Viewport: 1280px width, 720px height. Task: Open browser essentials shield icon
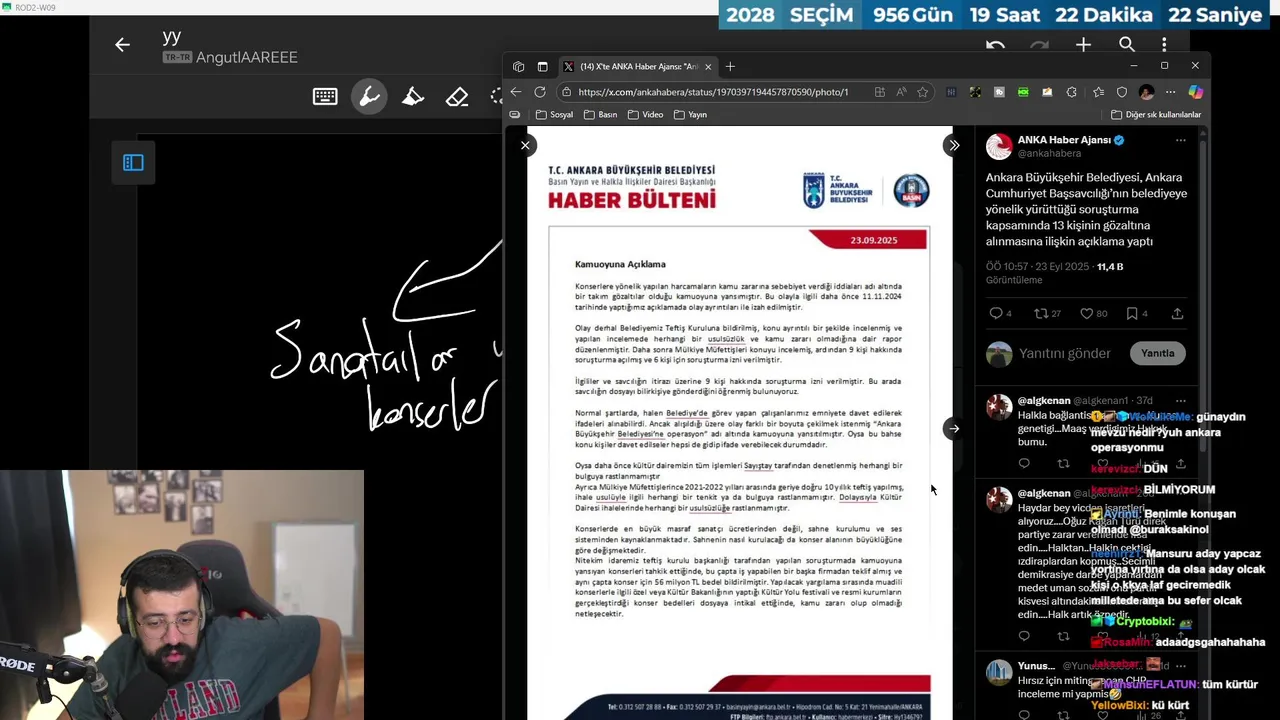click(x=1122, y=92)
